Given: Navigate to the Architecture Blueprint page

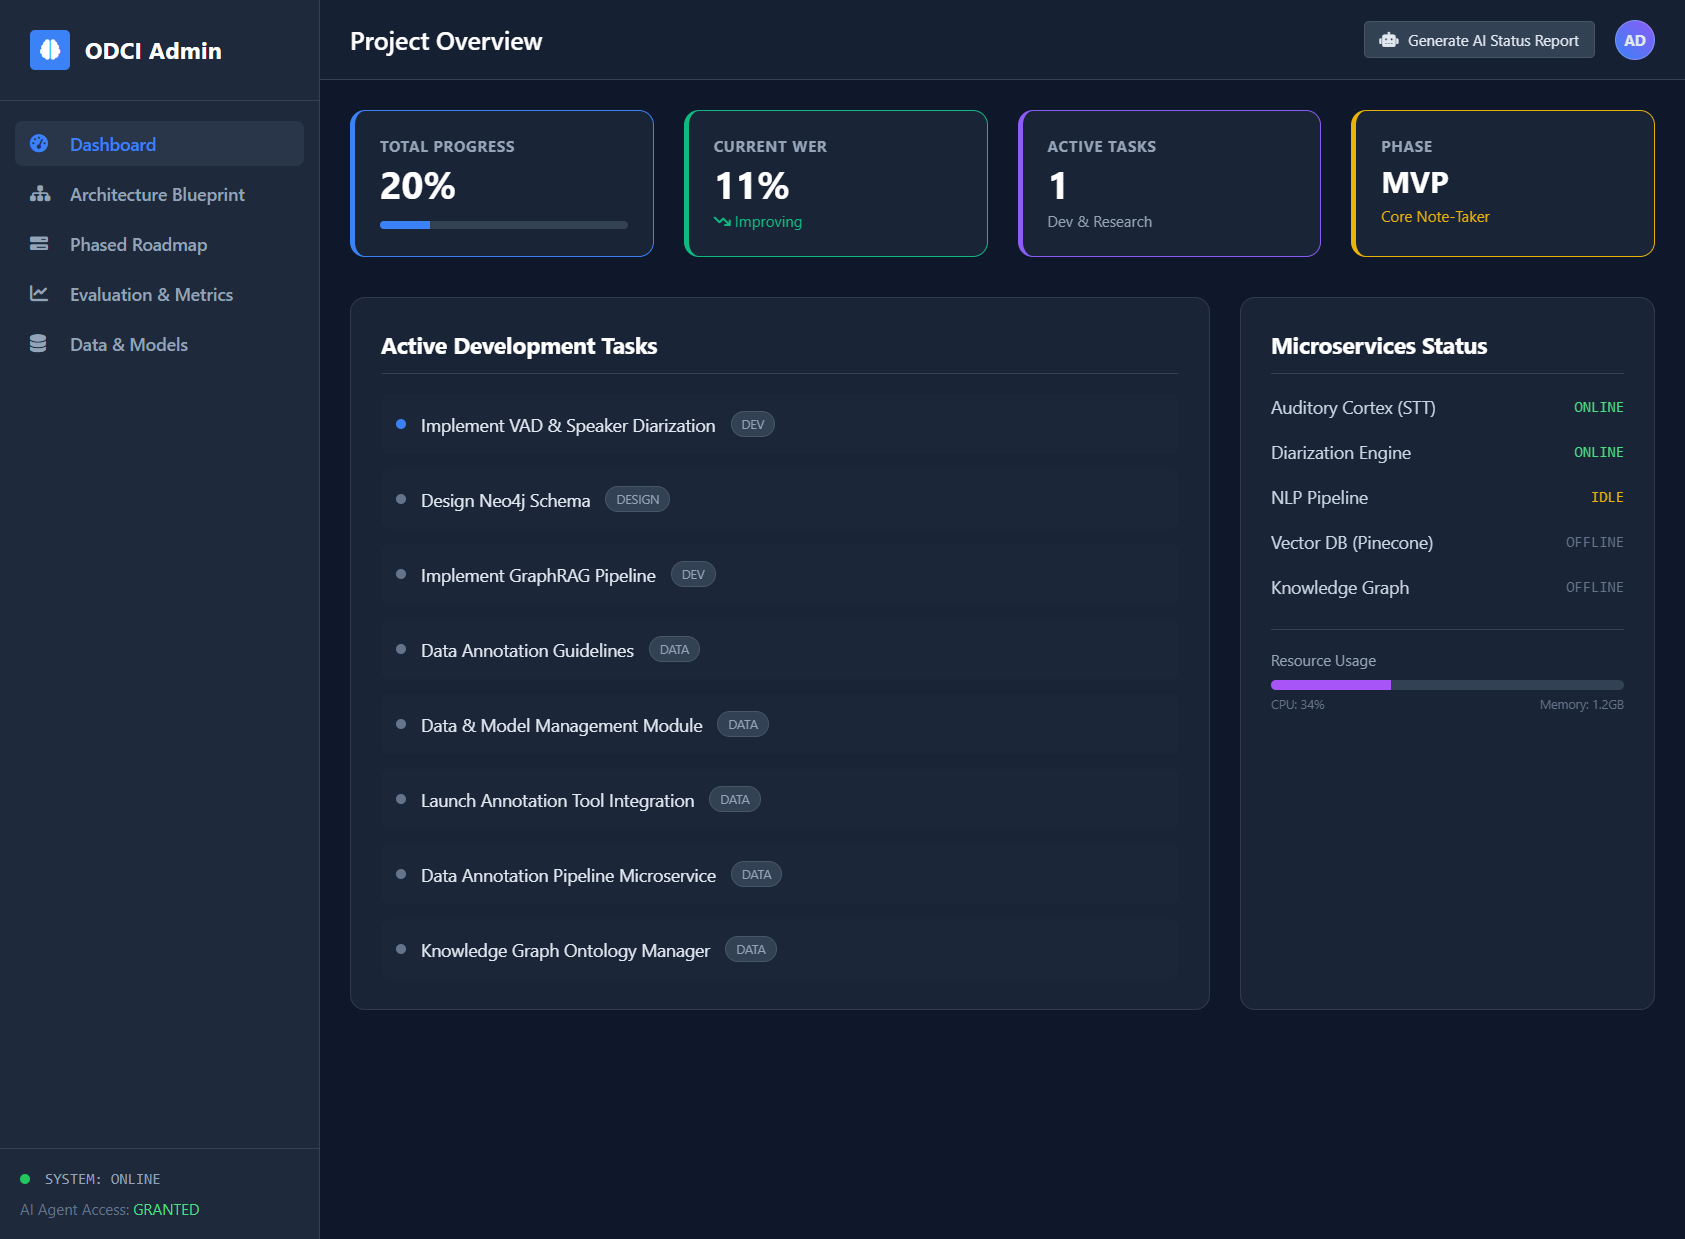Looking at the screenshot, I should pyautogui.click(x=157, y=194).
